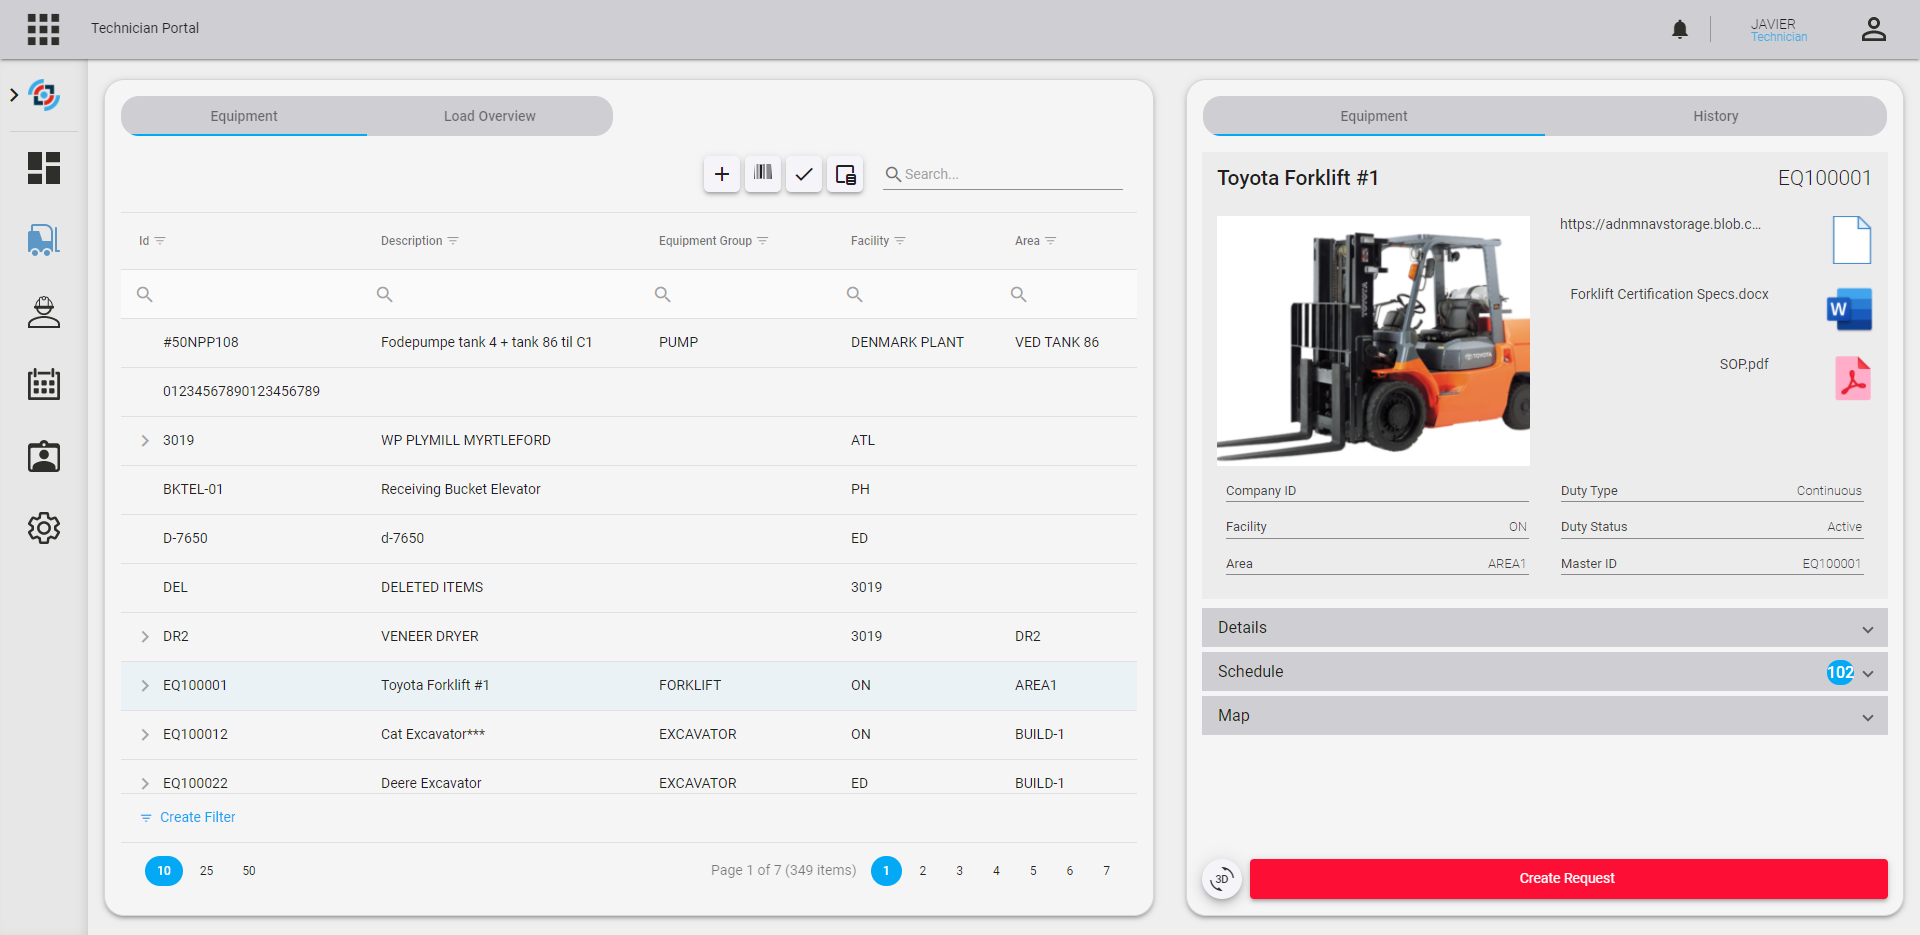Select 50 items per page
This screenshot has height=935, width=1920.
click(249, 871)
